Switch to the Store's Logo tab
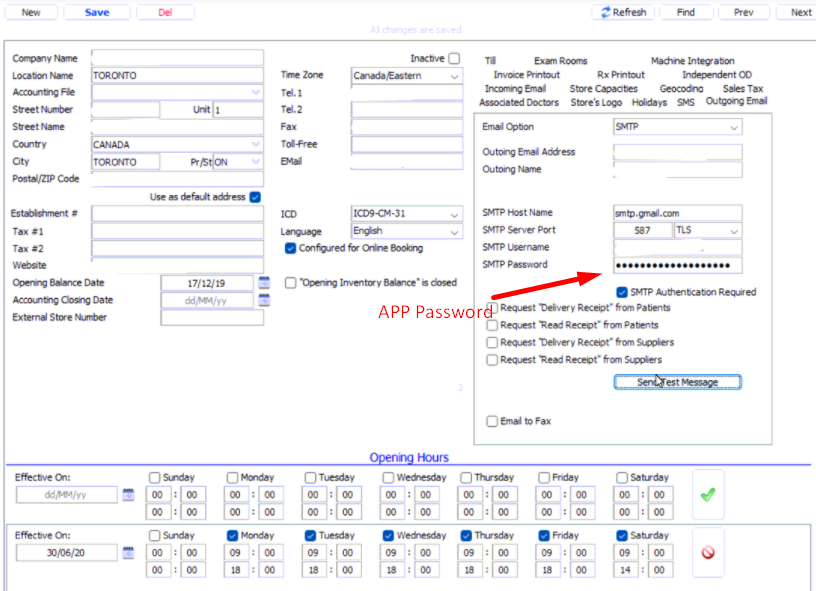 (x=596, y=102)
